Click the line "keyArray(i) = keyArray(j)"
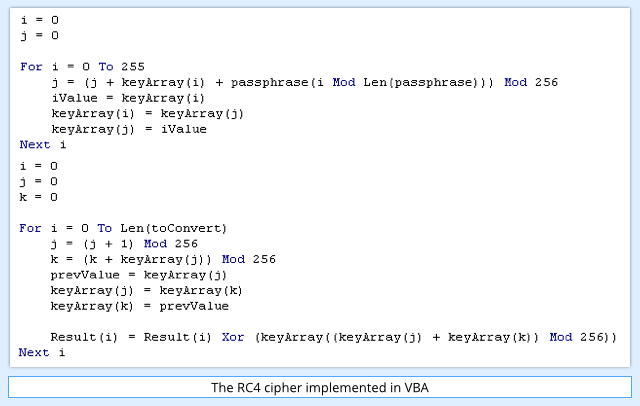 click(147, 113)
